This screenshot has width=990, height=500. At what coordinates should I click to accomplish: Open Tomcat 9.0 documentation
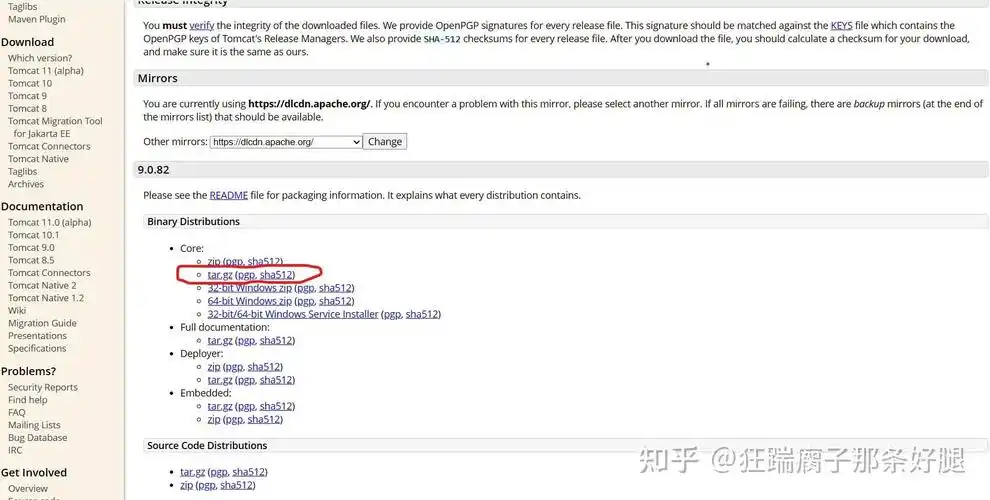coord(31,247)
